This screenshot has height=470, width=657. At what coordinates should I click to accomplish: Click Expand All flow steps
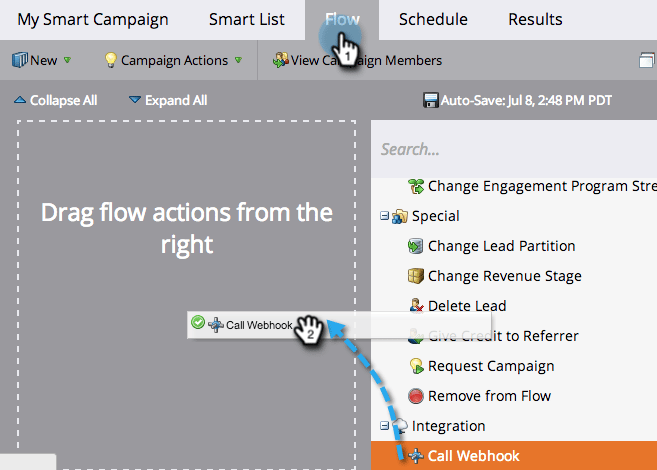click(168, 100)
